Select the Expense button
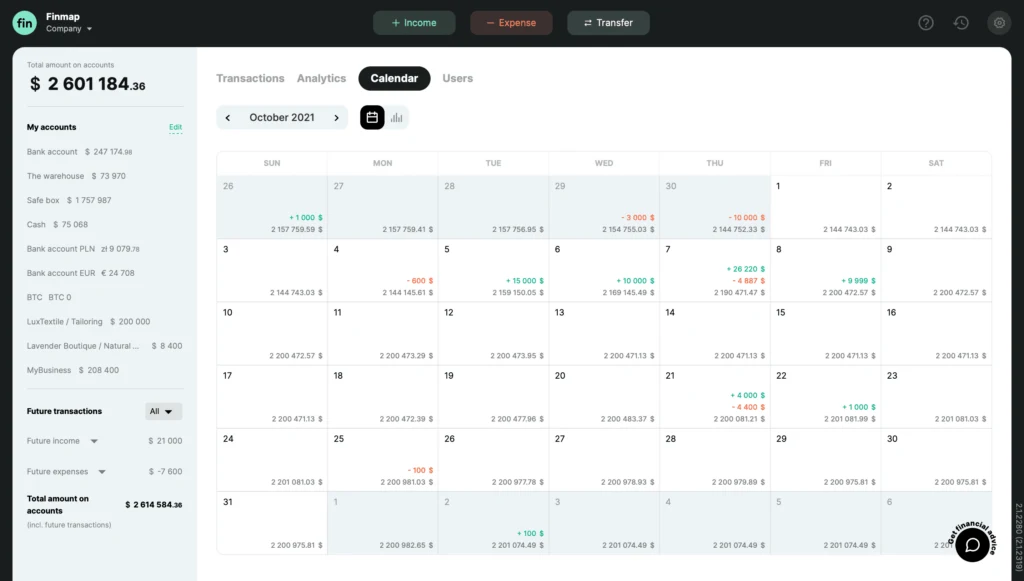 tap(511, 22)
